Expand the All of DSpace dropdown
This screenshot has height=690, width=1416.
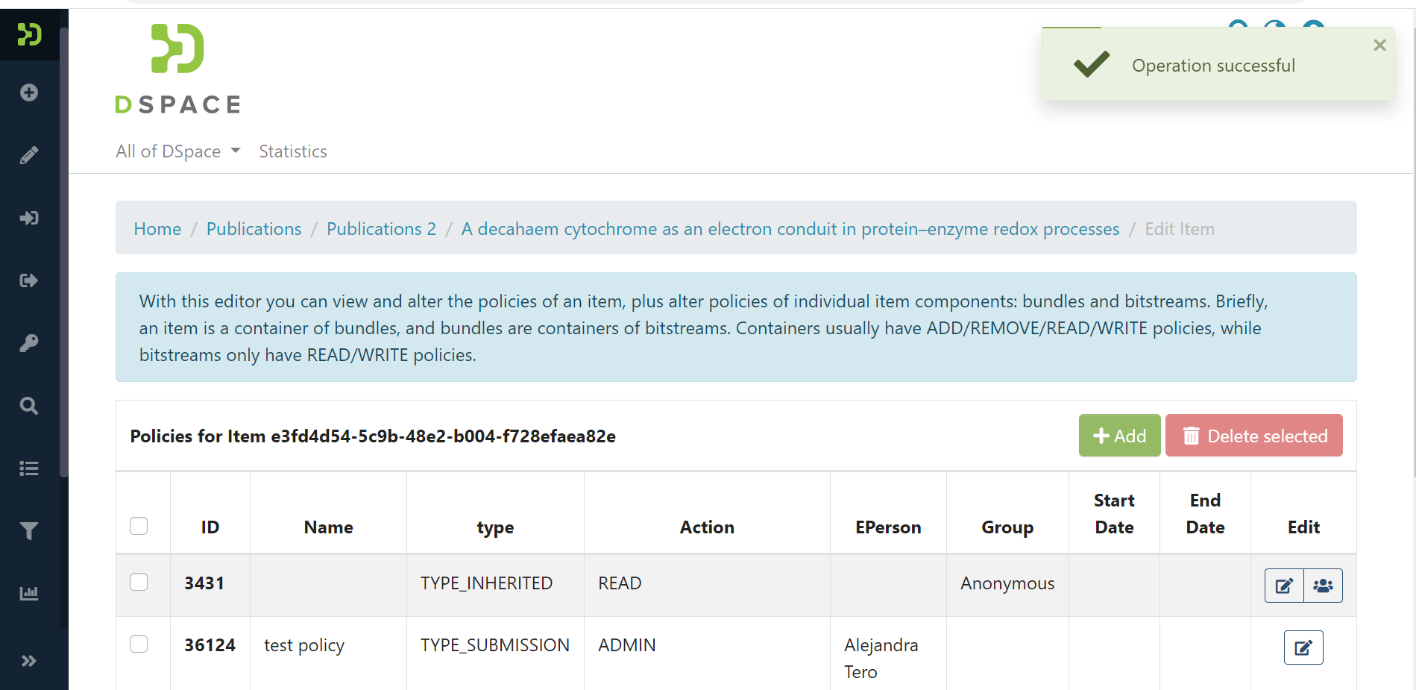click(x=178, y=152)
